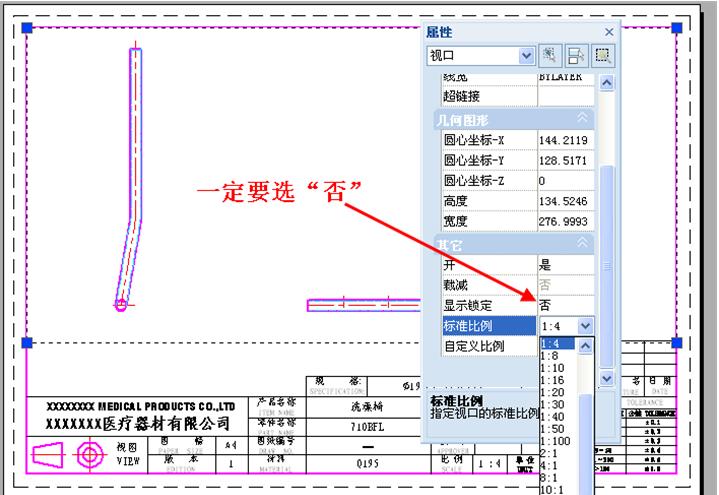Click the concentric-circles projection symbol

[89, 455]
